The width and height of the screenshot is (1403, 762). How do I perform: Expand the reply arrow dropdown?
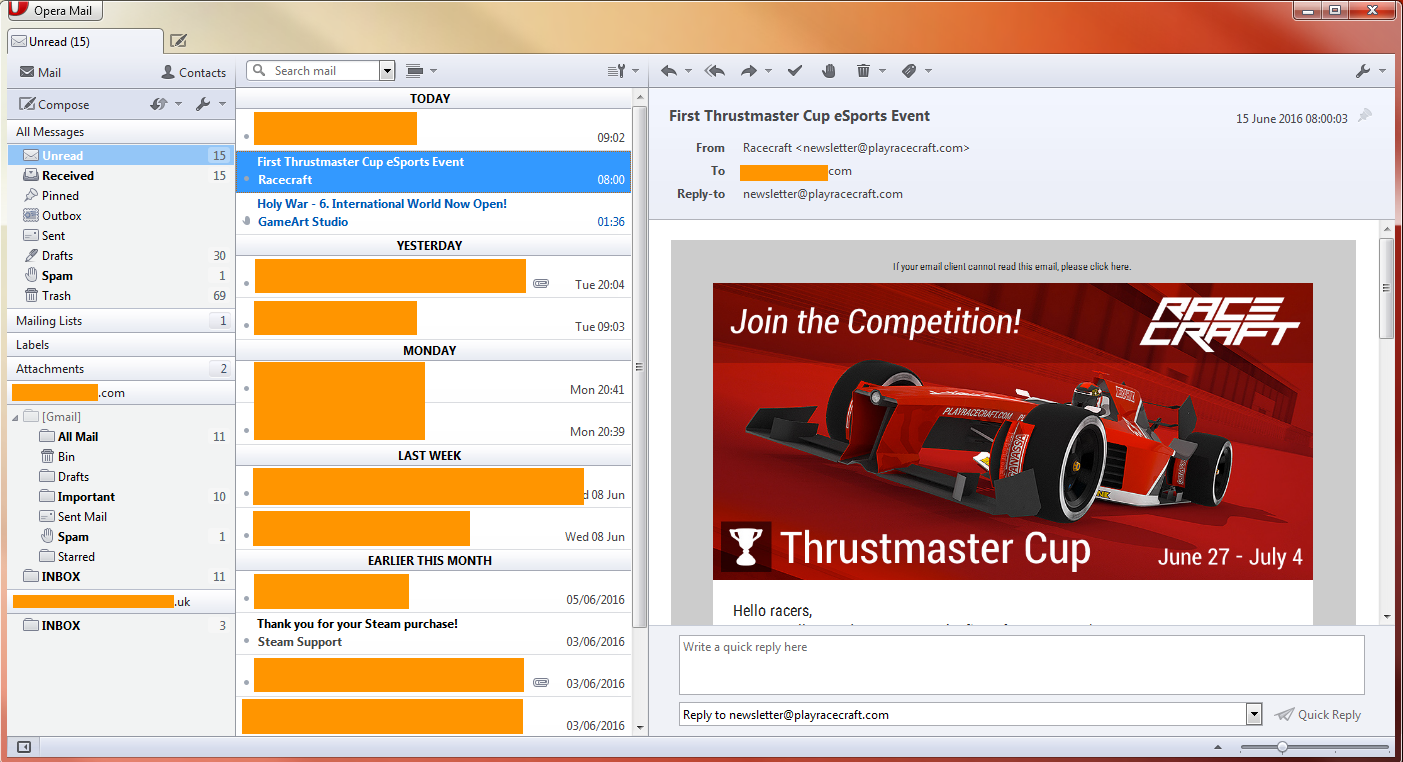click(x=689, y=71)
